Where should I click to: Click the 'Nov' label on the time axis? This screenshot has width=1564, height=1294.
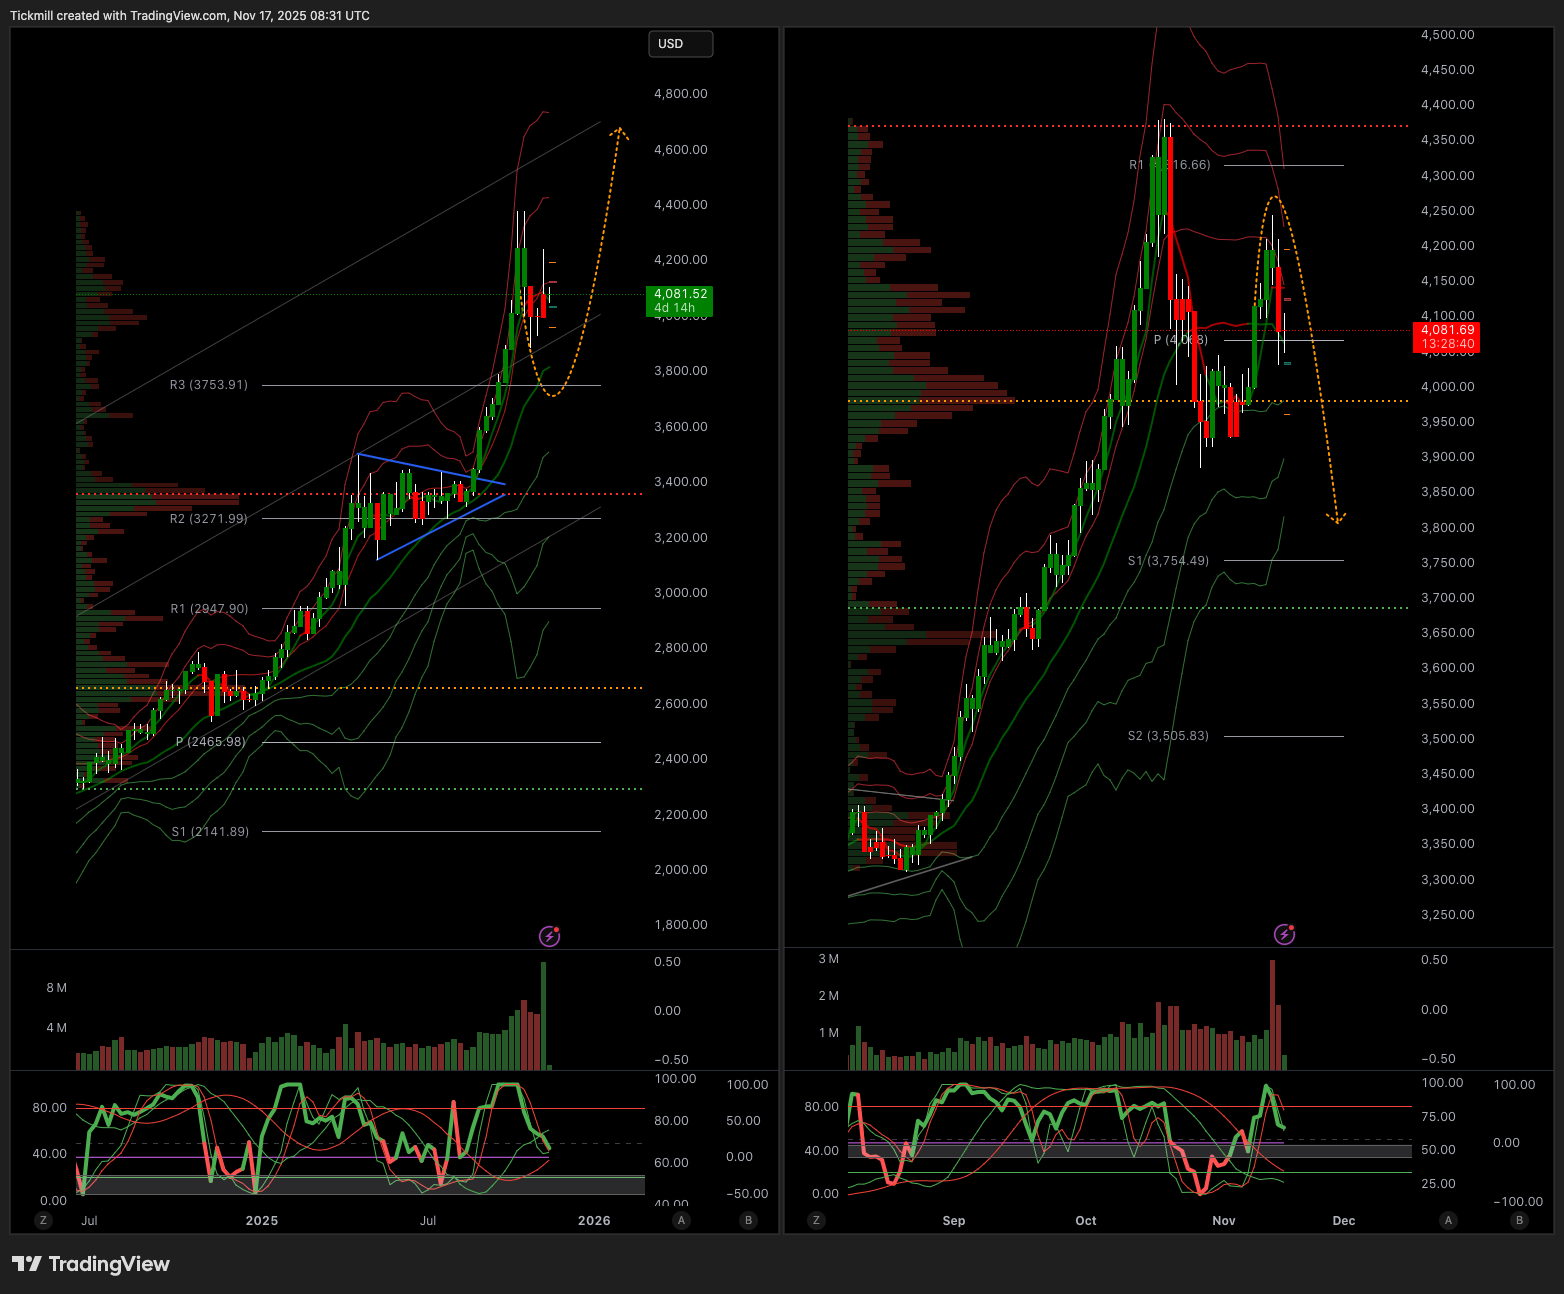(1223, 1221)
